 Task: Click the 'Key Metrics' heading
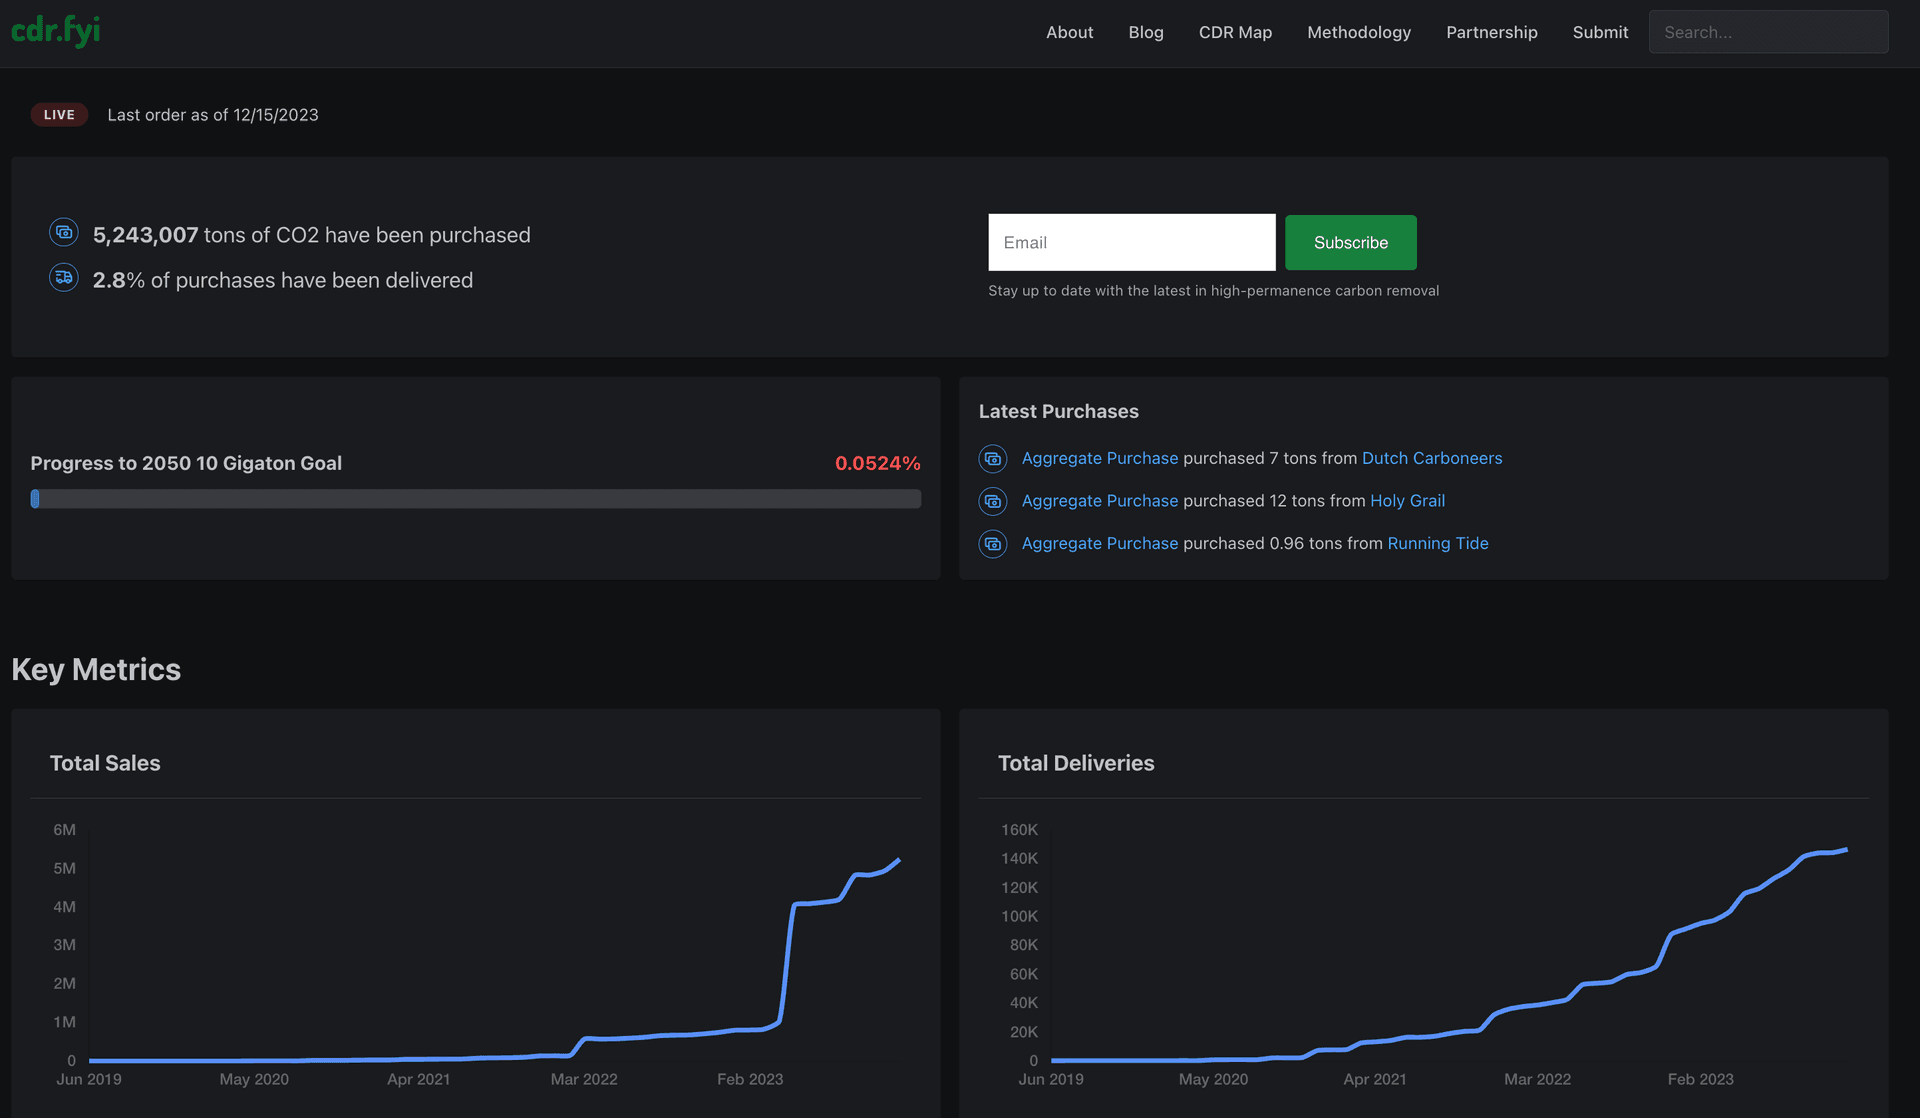(96, 669)
